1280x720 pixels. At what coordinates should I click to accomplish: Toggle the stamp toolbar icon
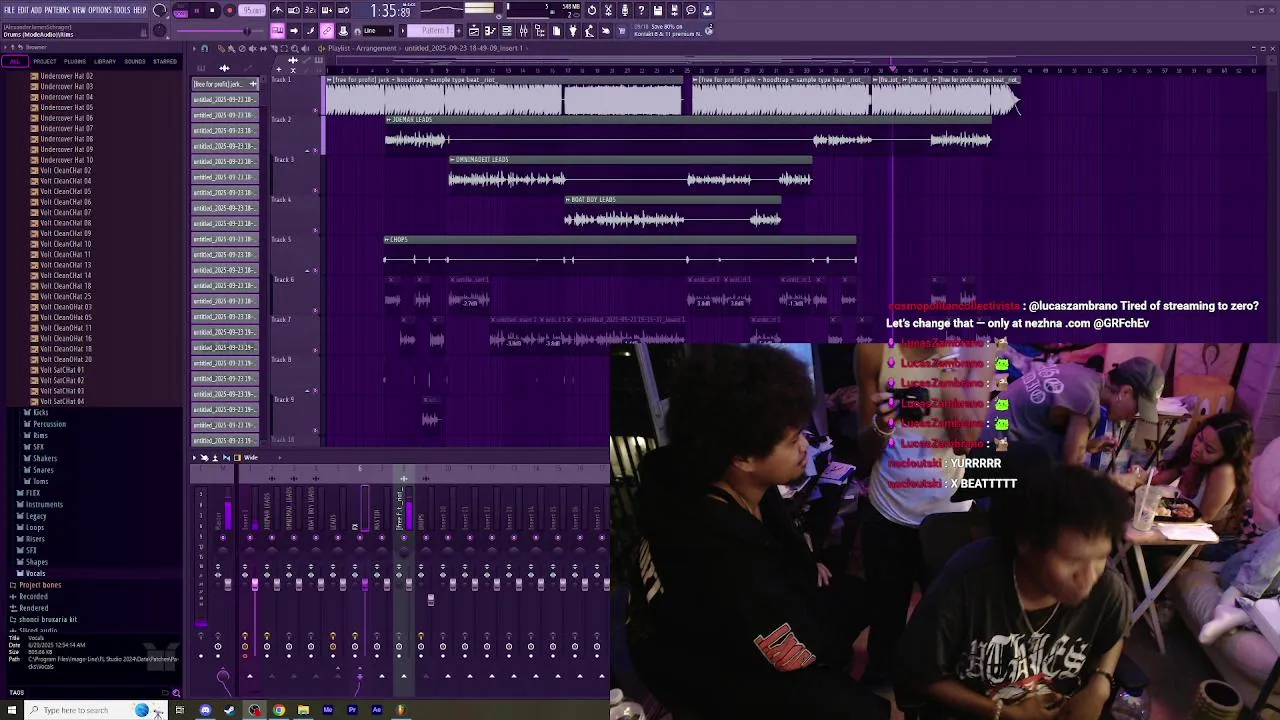click(343, 31)
